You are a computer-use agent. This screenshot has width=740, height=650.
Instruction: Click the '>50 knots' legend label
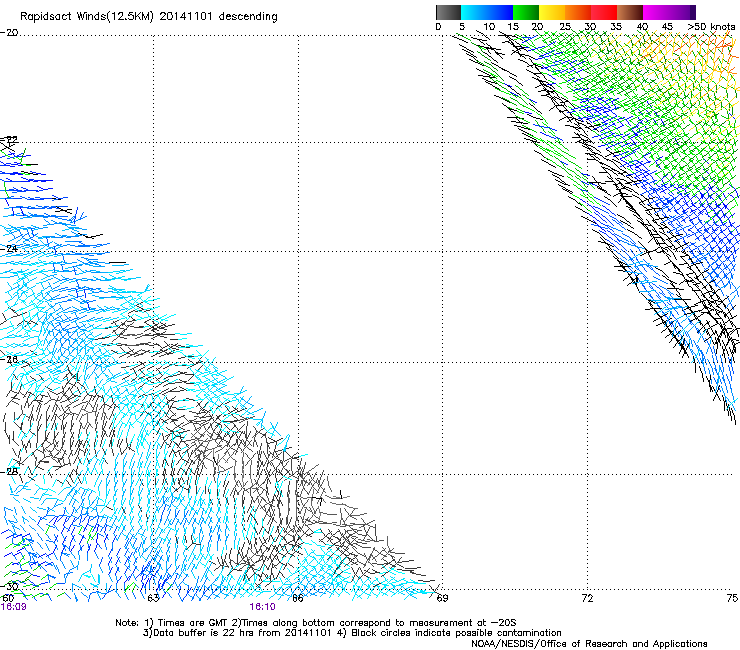(x=711, y=27)
